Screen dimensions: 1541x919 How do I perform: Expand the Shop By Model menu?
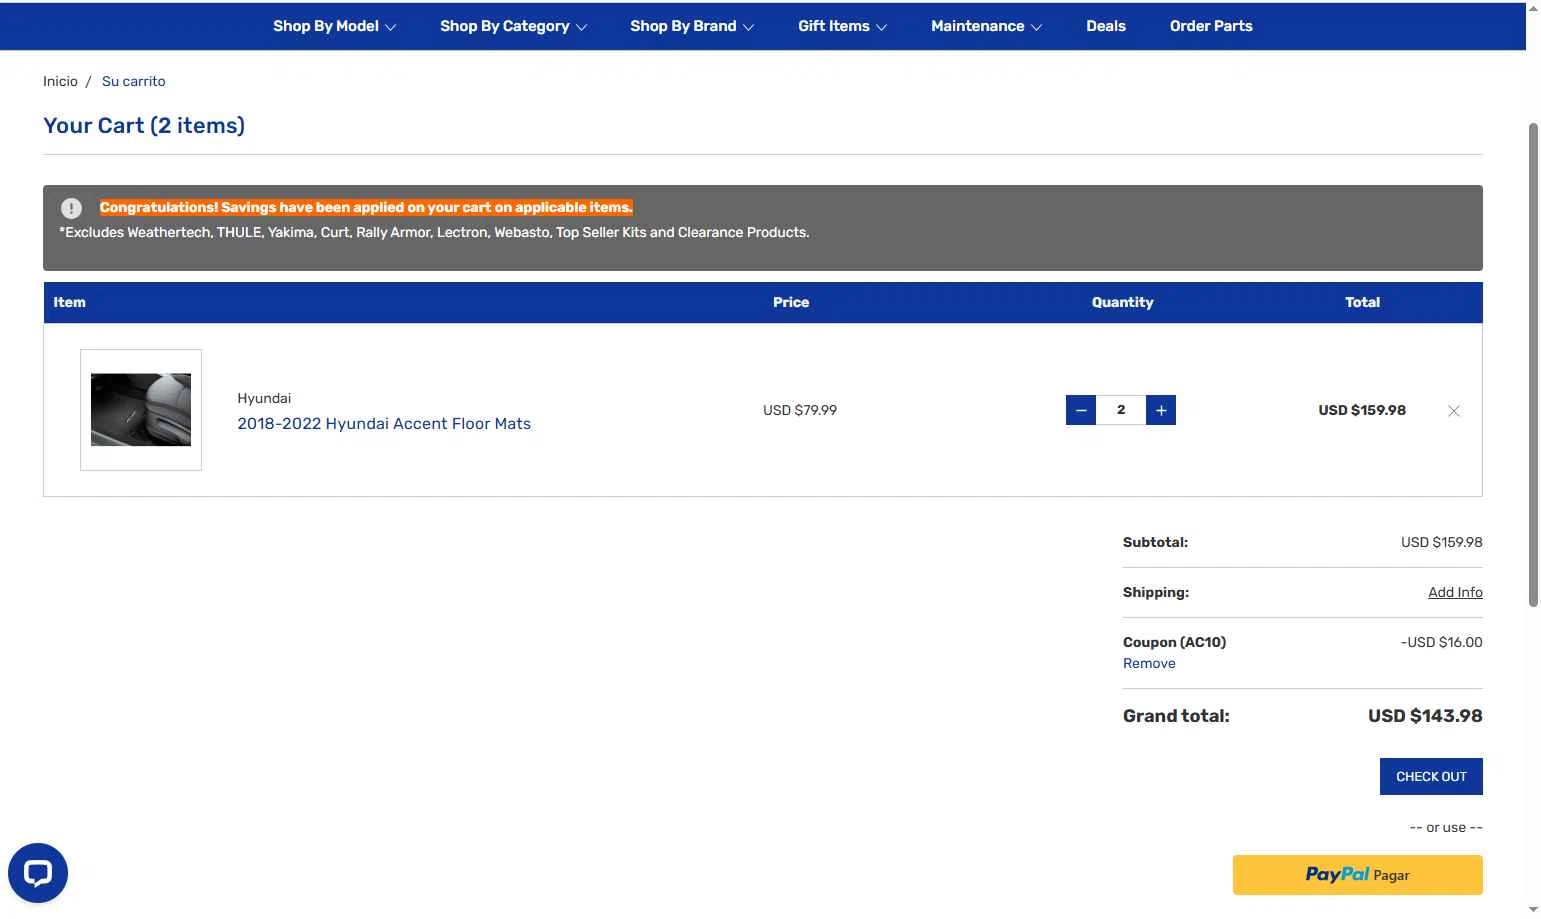point(334,26)
